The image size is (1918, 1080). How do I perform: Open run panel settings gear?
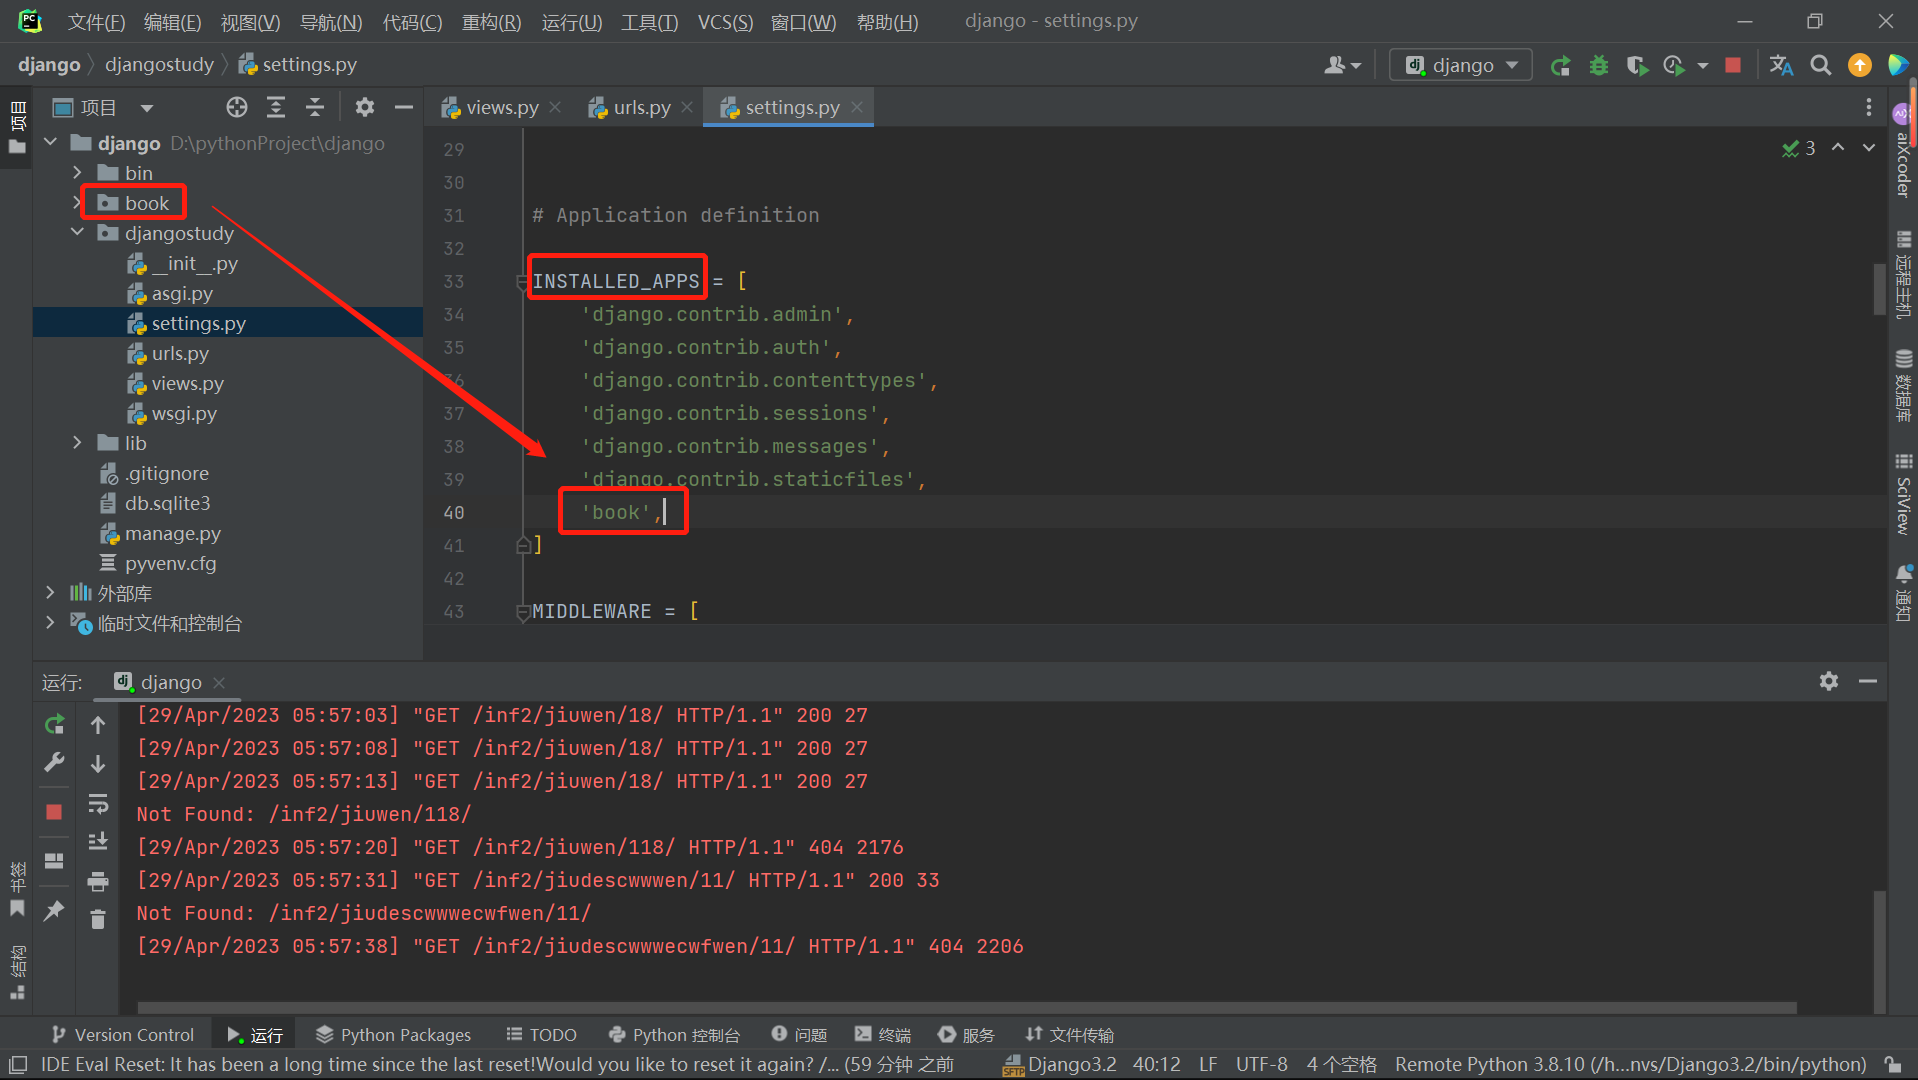(x=1829, y=681)
